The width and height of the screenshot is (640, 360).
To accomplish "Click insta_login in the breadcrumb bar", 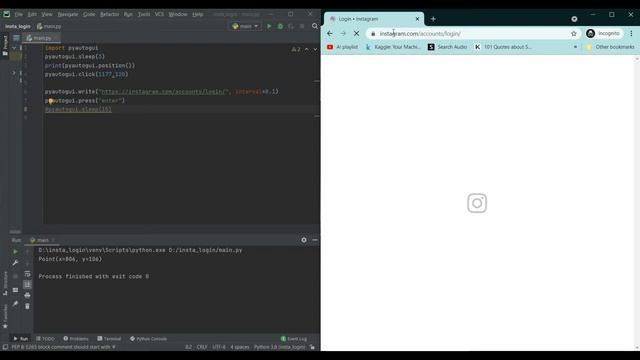I will [18, 27].
